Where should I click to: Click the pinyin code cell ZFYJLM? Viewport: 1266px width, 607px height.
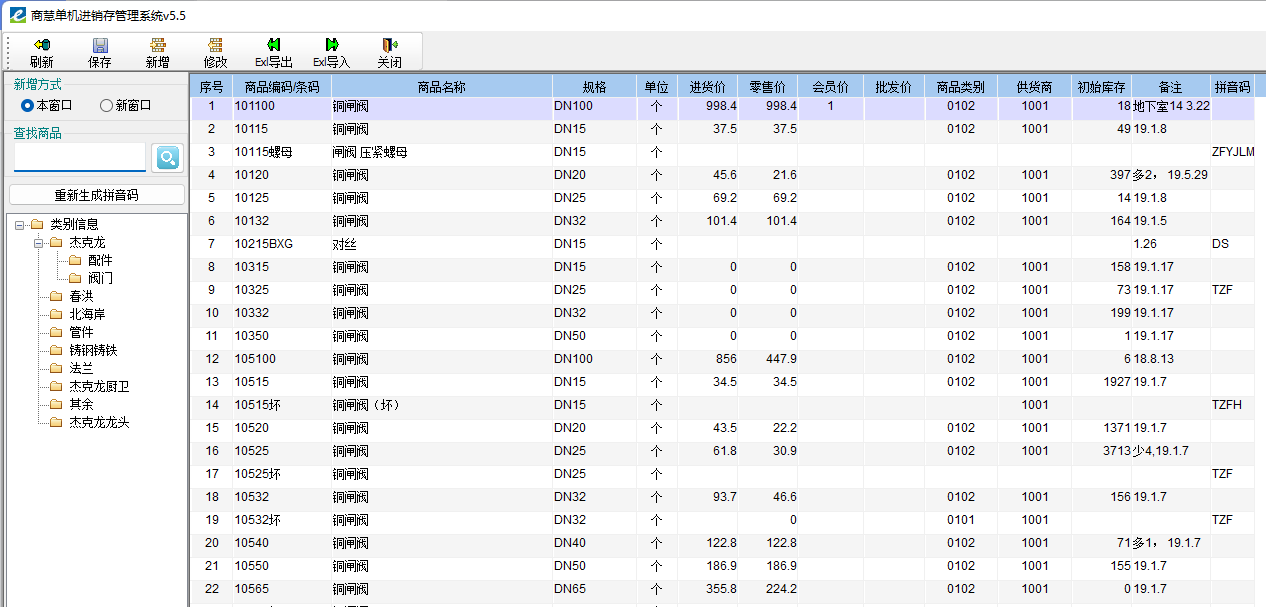1233,152
